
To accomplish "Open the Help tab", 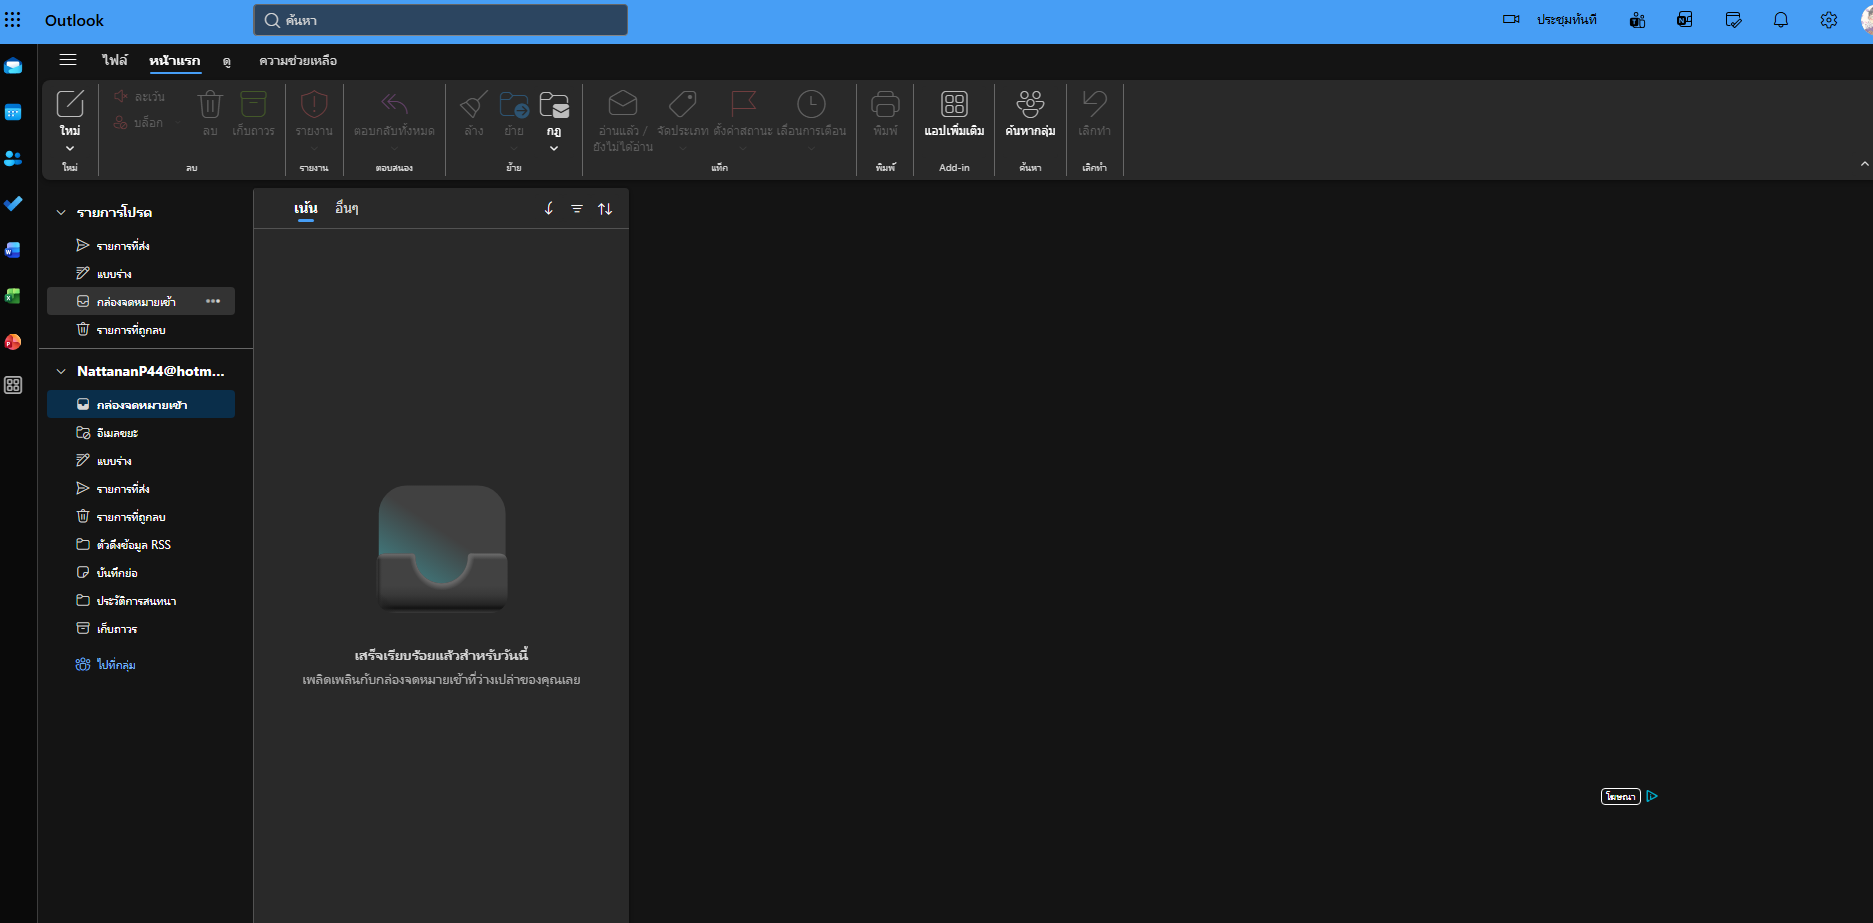I will [x=298, y=61].
